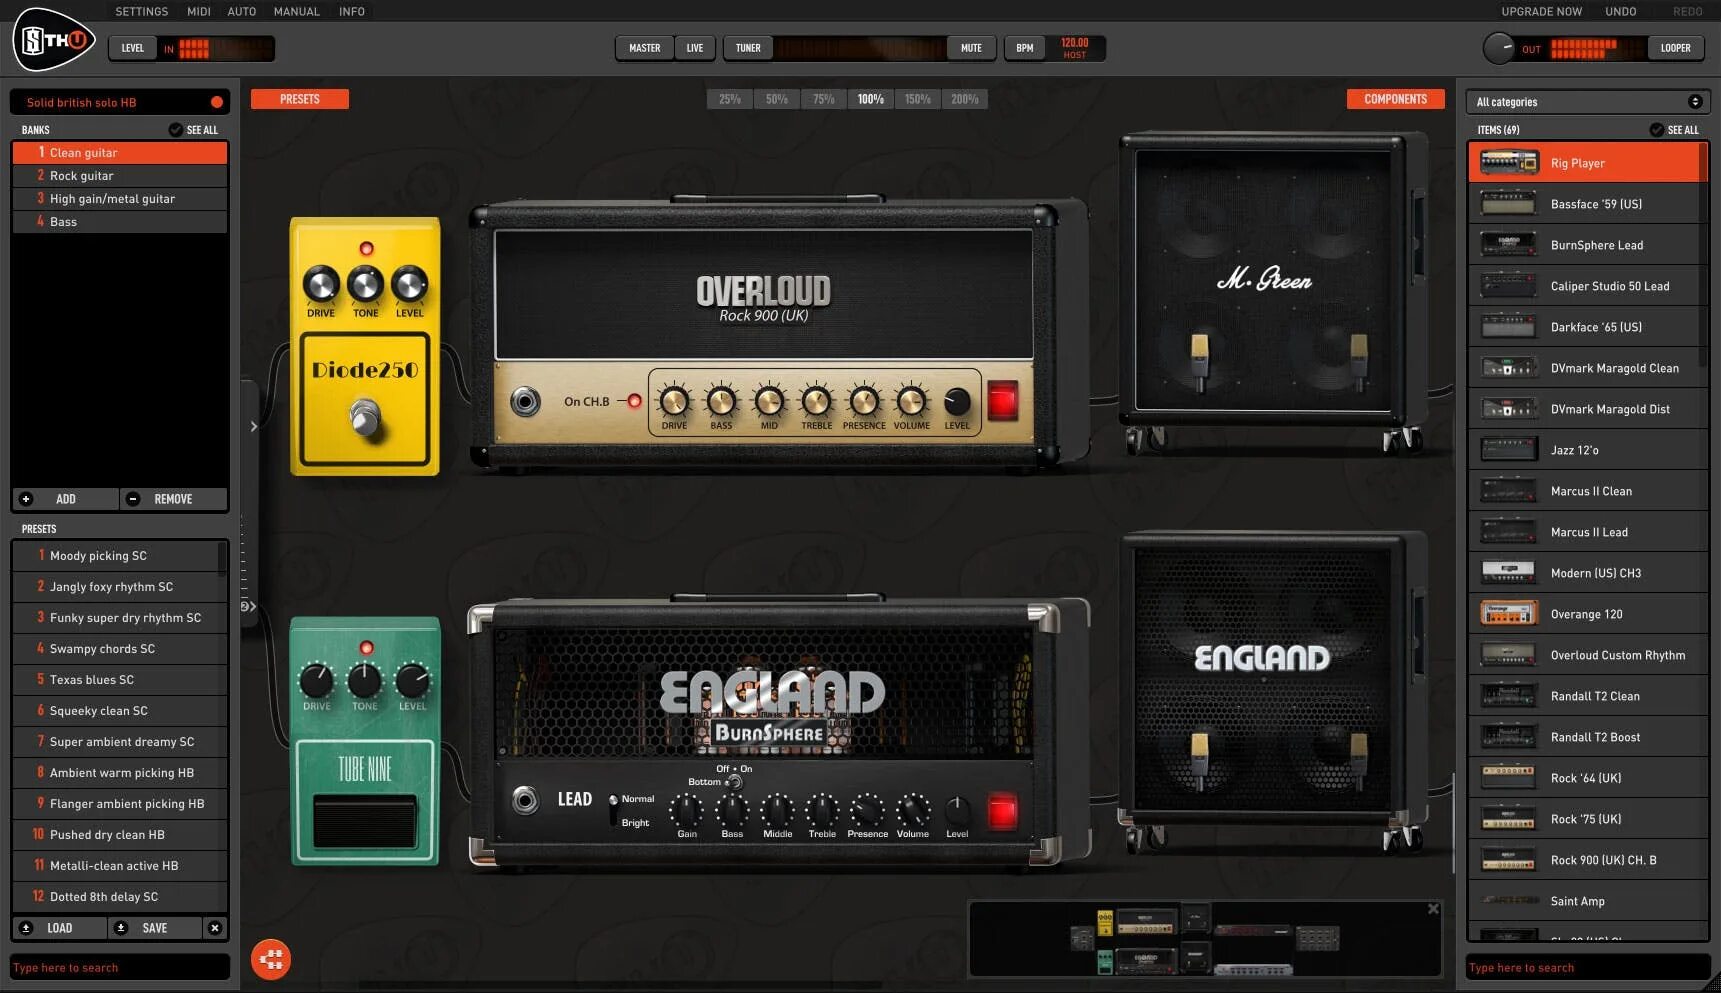Toggle the Bottom Off/On switch on BurnSphere
Viewport: 1721px width, 993px height.
[x=734, y=782]
